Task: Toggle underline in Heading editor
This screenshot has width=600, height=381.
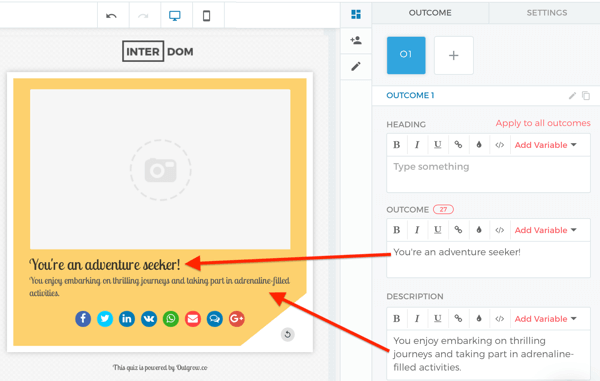Action: click(438, 145)
